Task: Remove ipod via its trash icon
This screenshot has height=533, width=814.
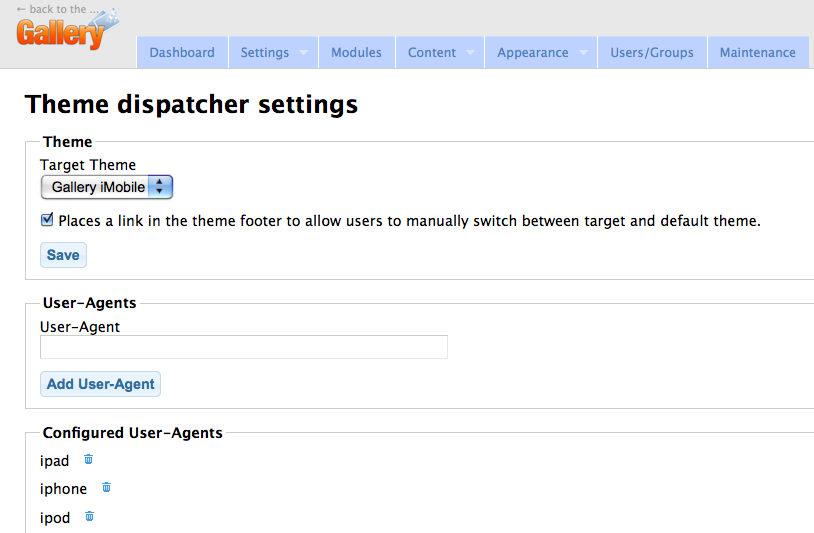Action: pyautogui.click(x=89, y=516)
